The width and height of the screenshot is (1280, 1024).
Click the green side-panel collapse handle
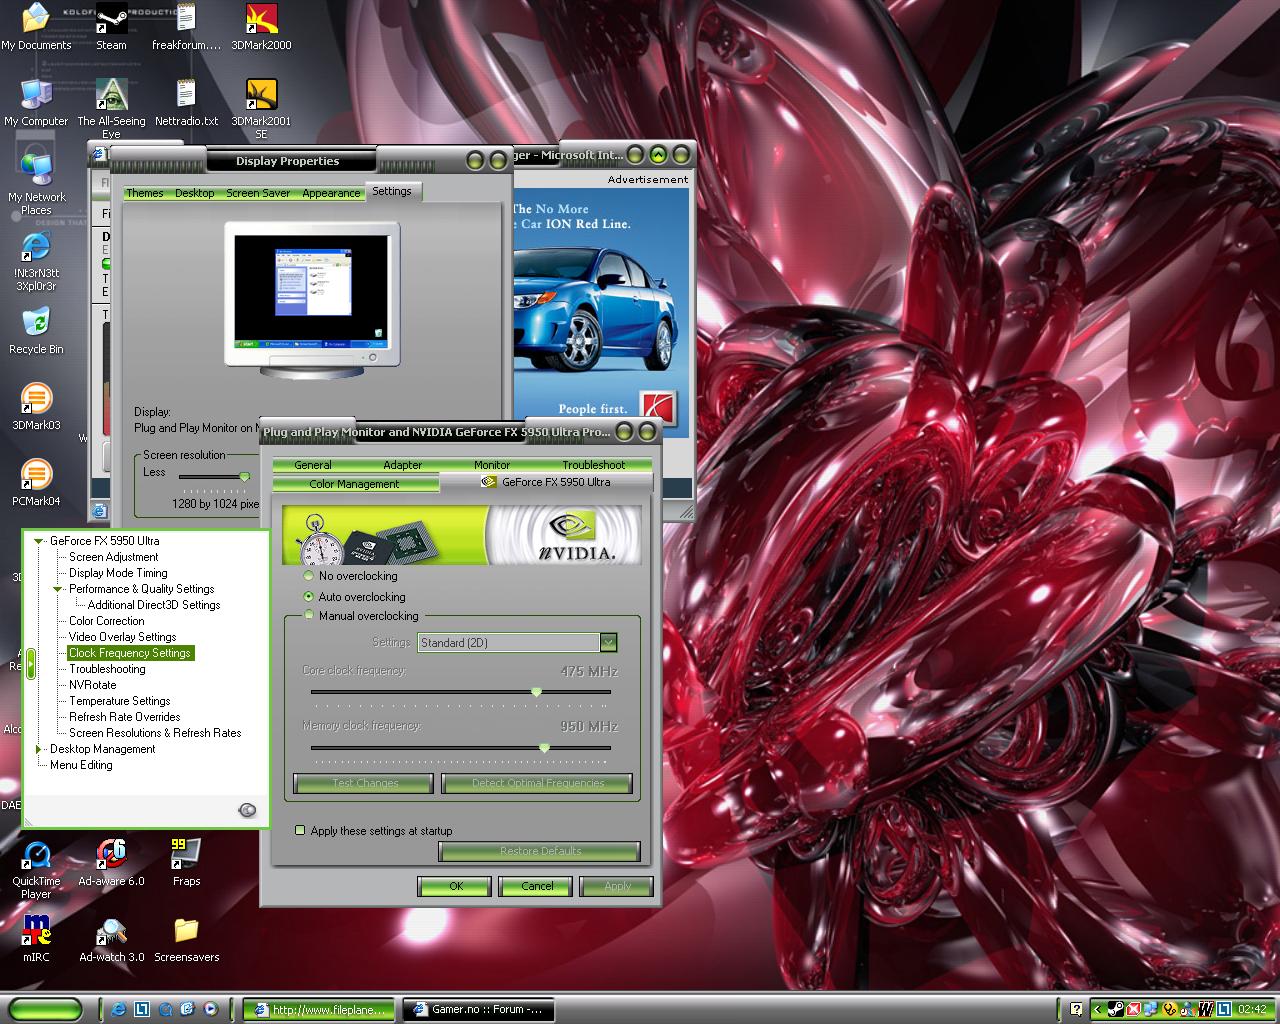coord(31,664)
